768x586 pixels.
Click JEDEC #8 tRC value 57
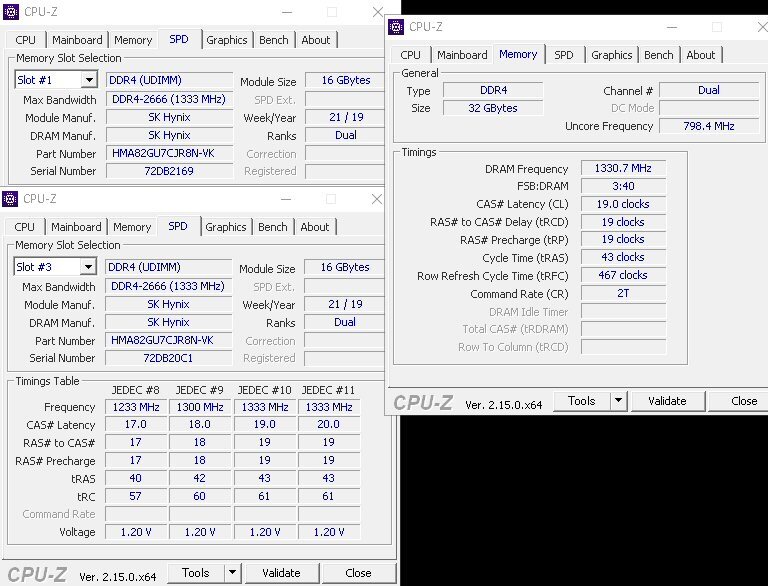tap(136, 496)
